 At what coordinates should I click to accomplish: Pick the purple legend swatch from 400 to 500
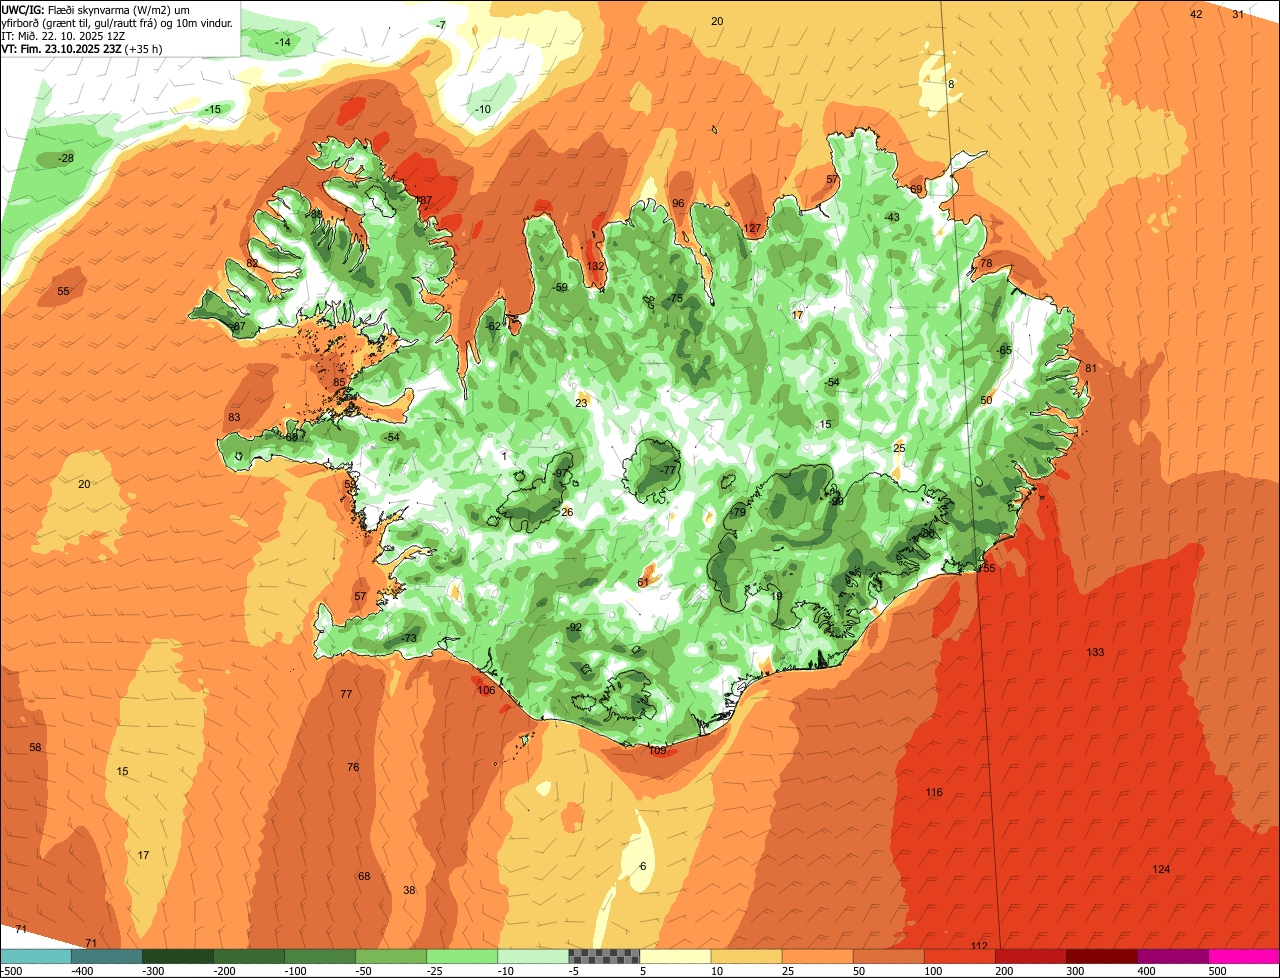pos(1173,956)
